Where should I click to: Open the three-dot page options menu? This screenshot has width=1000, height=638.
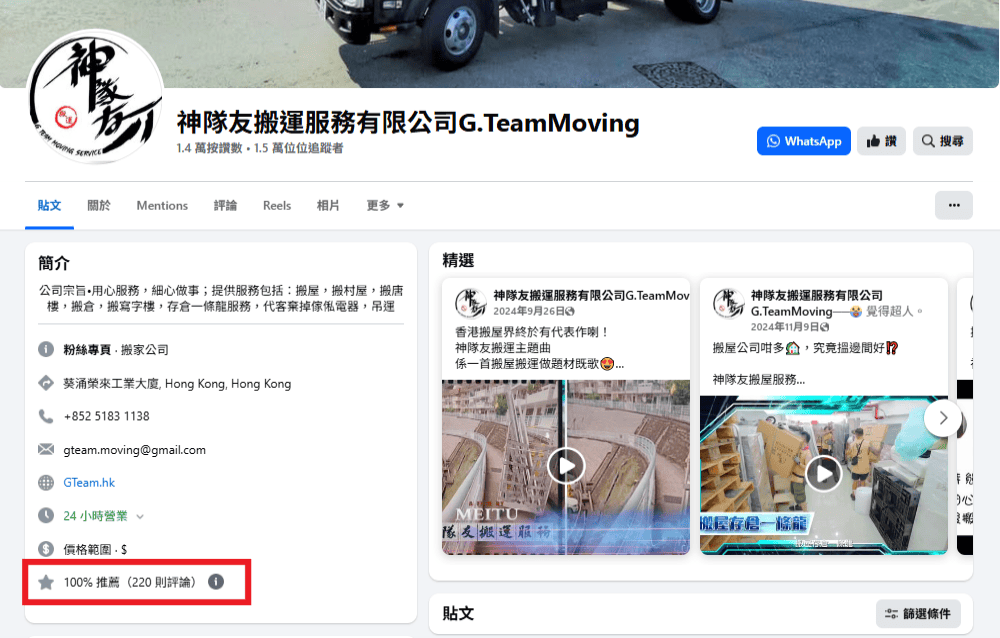pyautogui.click(x=953, y=205)
